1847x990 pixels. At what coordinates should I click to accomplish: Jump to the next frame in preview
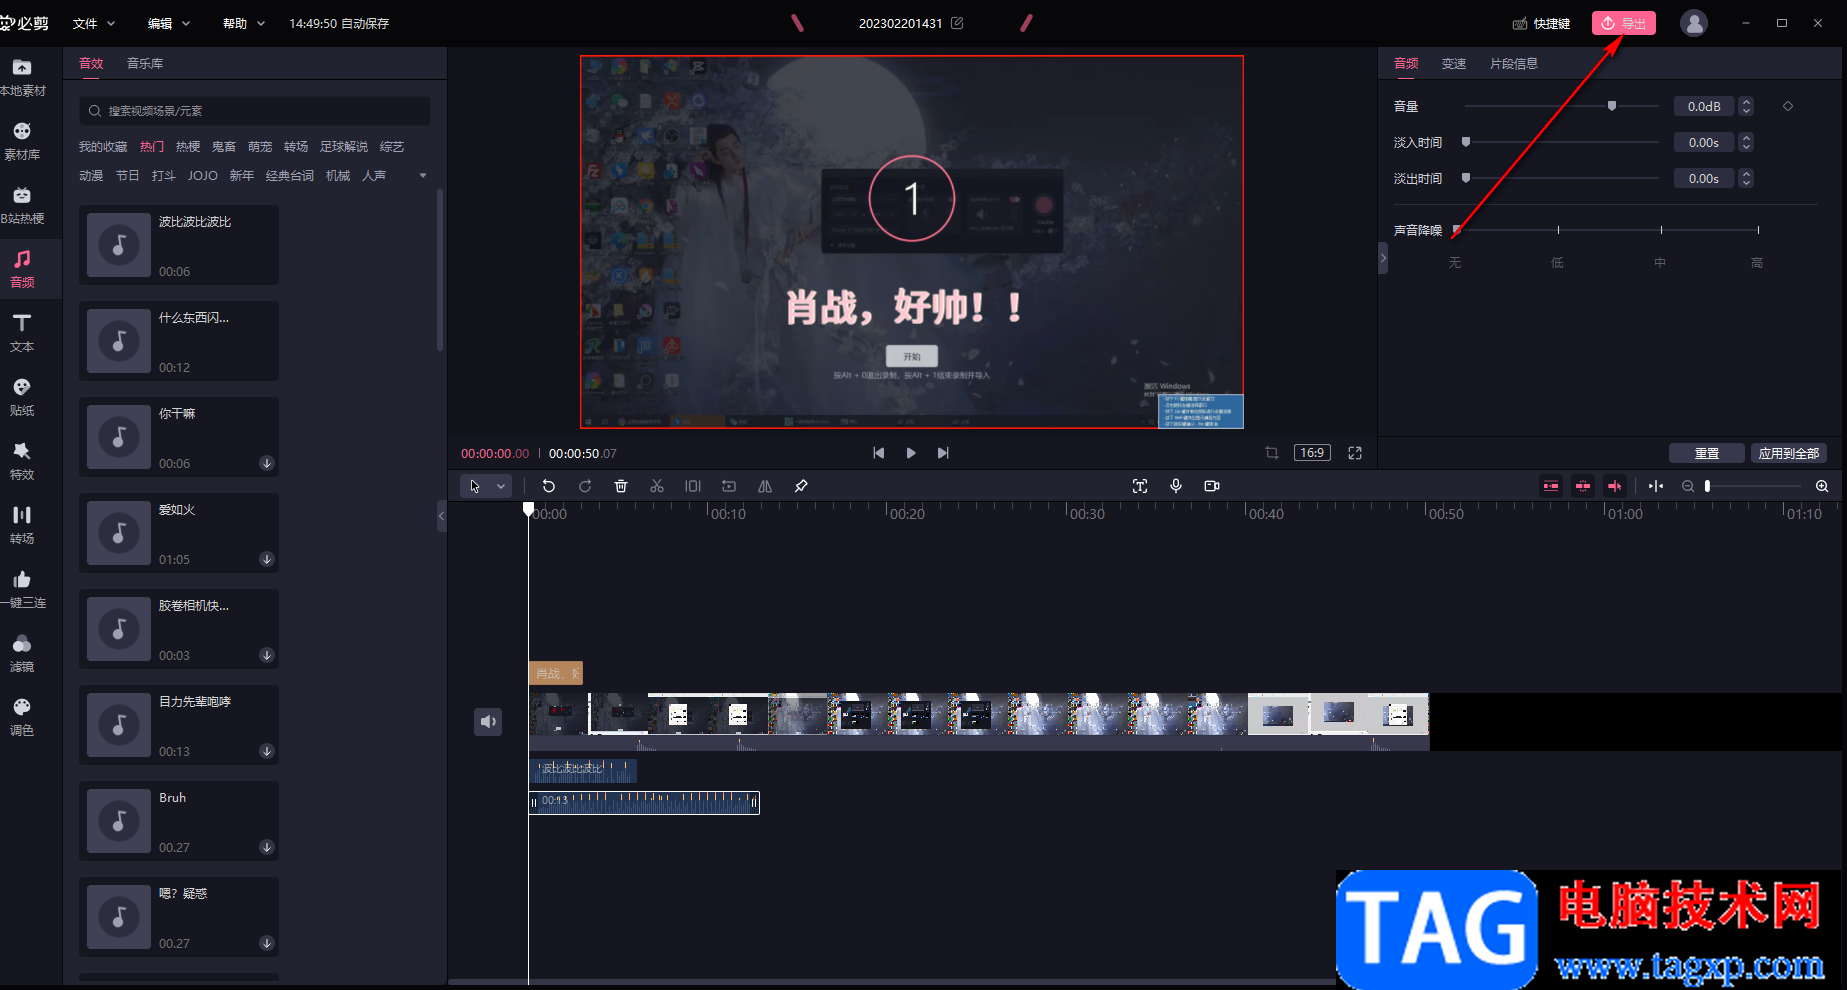coord(943,453)
